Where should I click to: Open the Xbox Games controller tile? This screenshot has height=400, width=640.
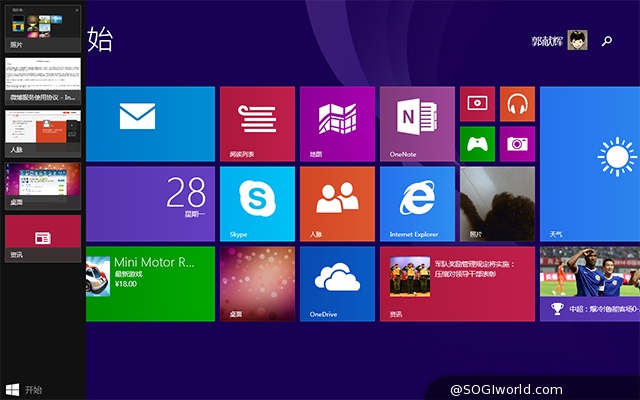pyautogui.click(x=477, y=144)
